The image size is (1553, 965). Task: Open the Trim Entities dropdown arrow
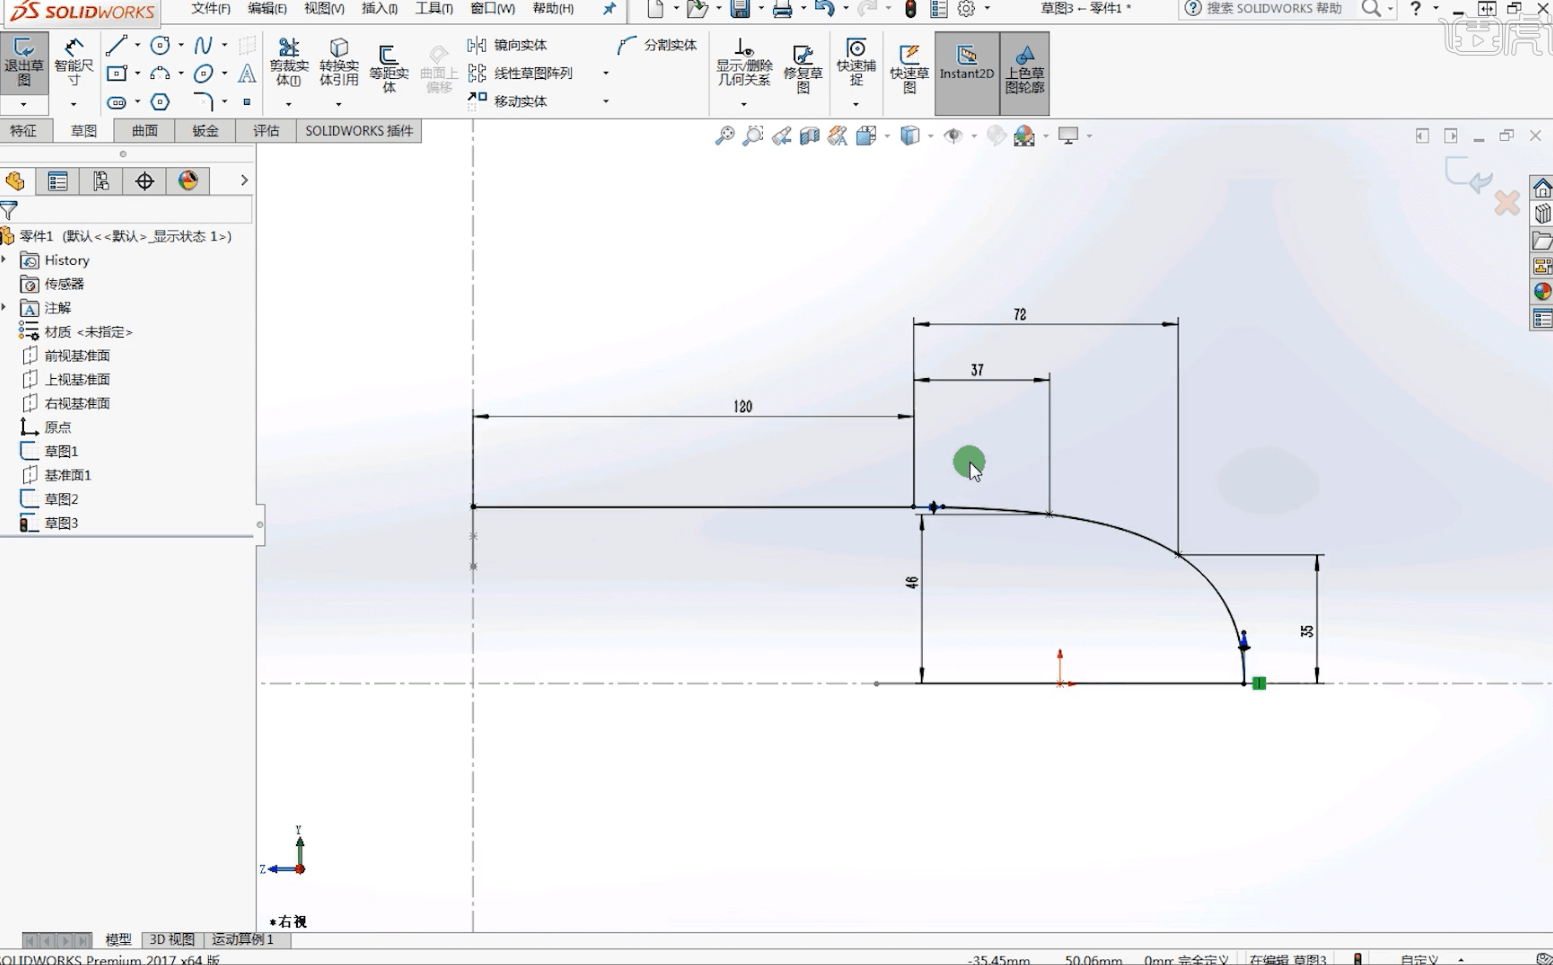tap(289, 104)
